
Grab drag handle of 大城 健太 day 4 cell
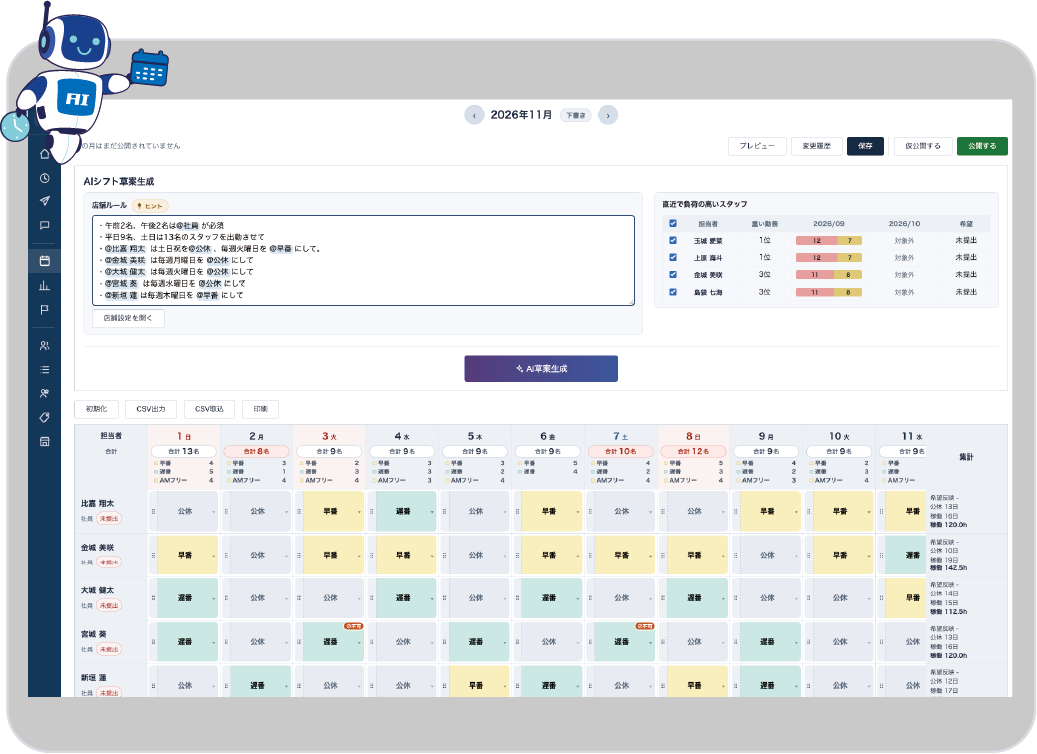pos(372,598)
